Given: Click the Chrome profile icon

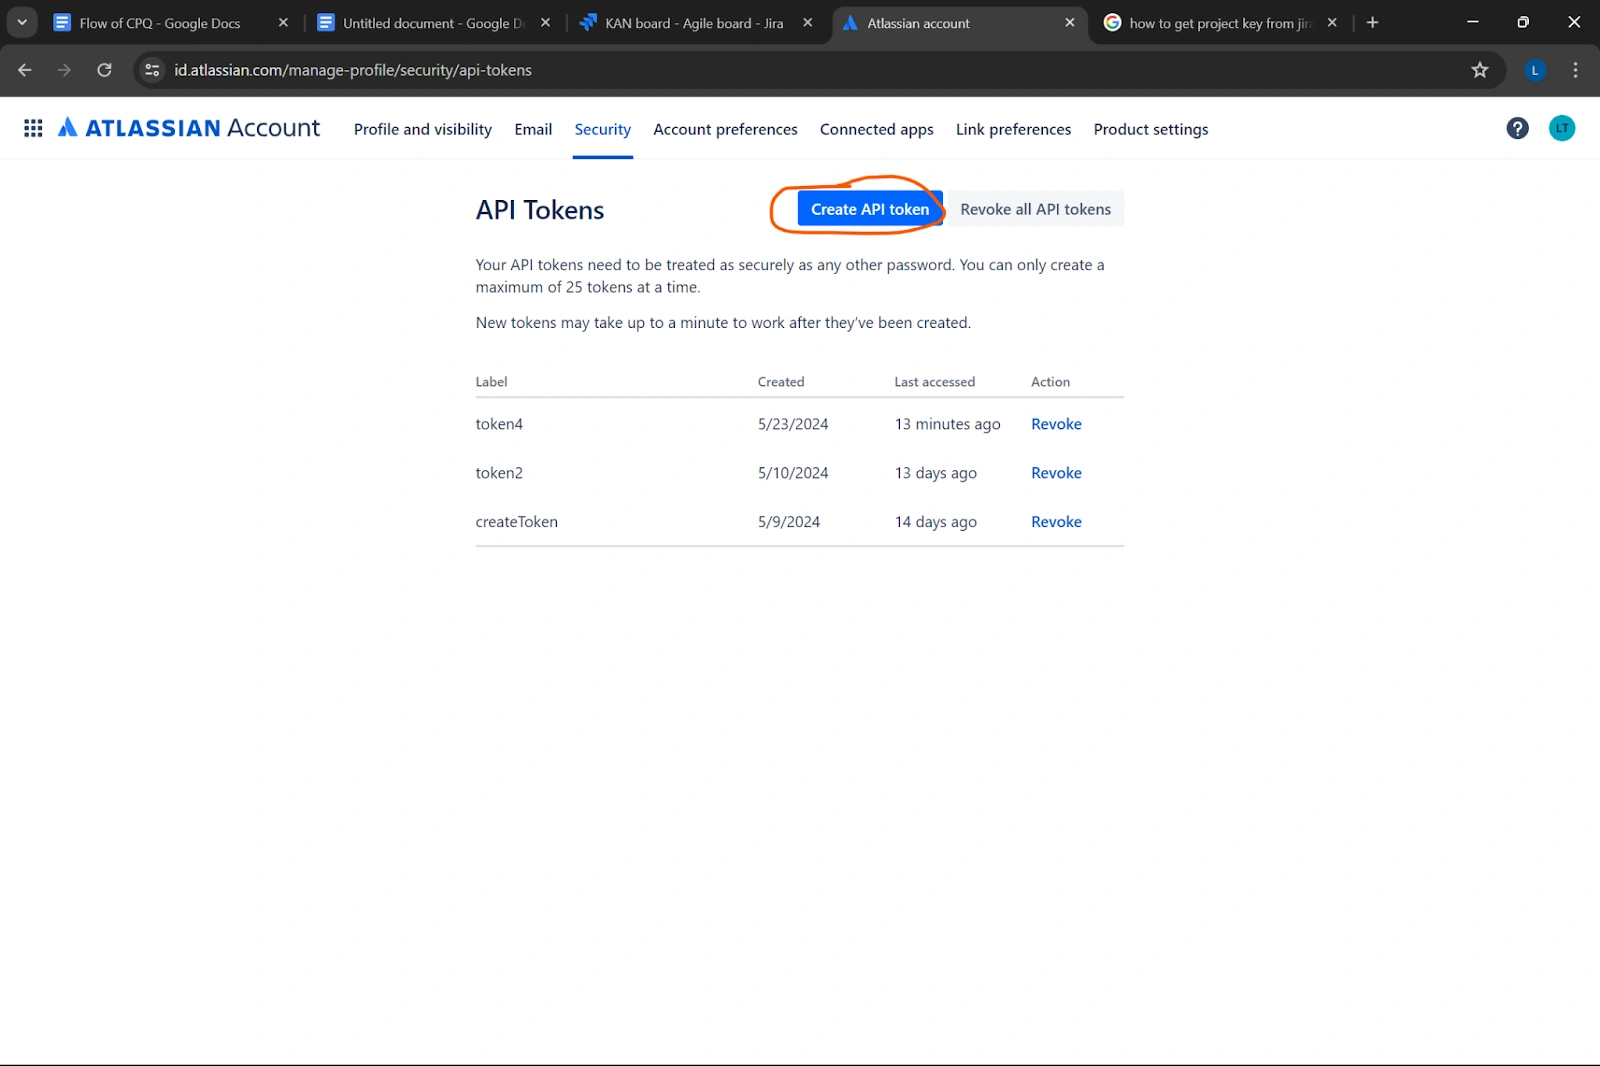Looking at the screenshot, I should point(1535,70).
